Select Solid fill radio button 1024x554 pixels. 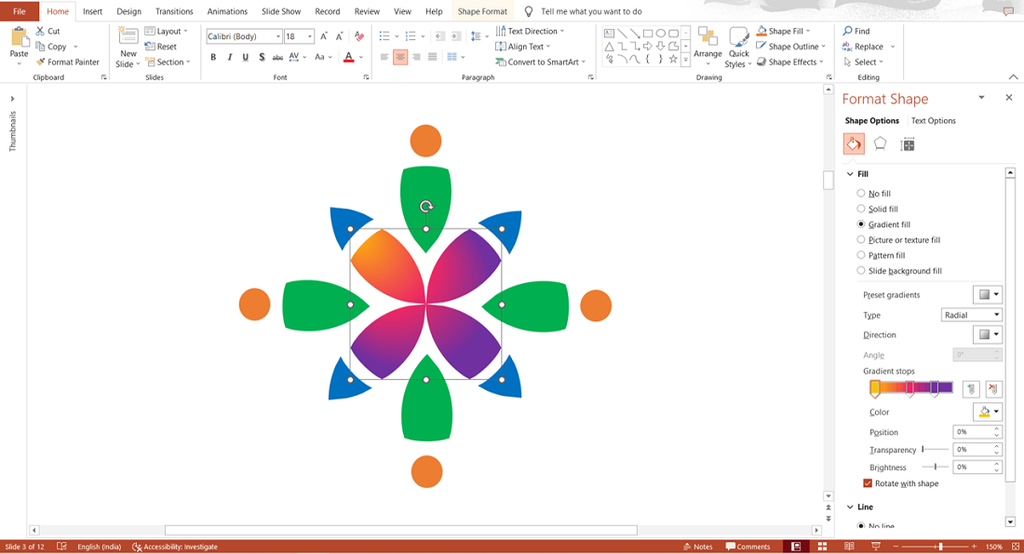861,208
